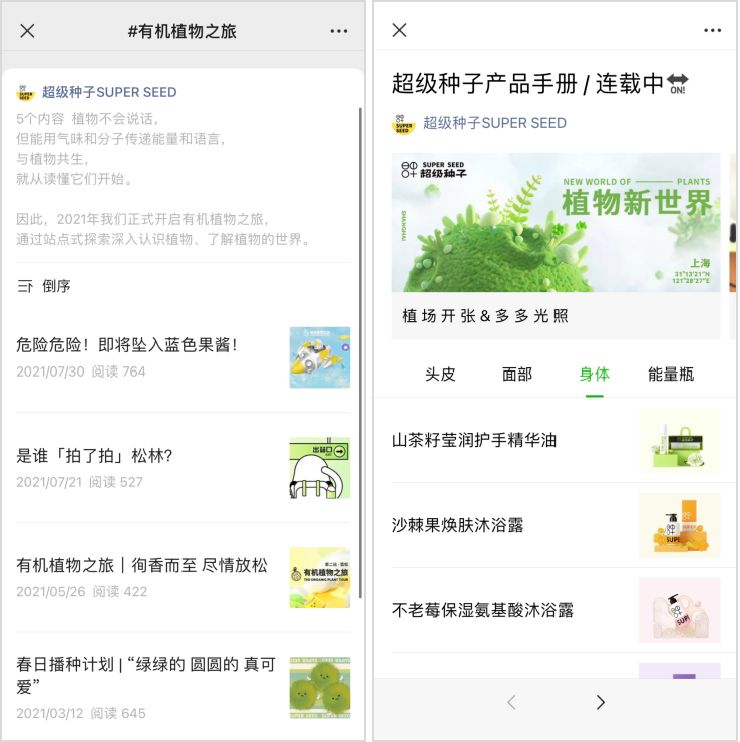Open 超级种子SUPER SEED account link in left panel
Screen dimensions: 740x742
109,92
